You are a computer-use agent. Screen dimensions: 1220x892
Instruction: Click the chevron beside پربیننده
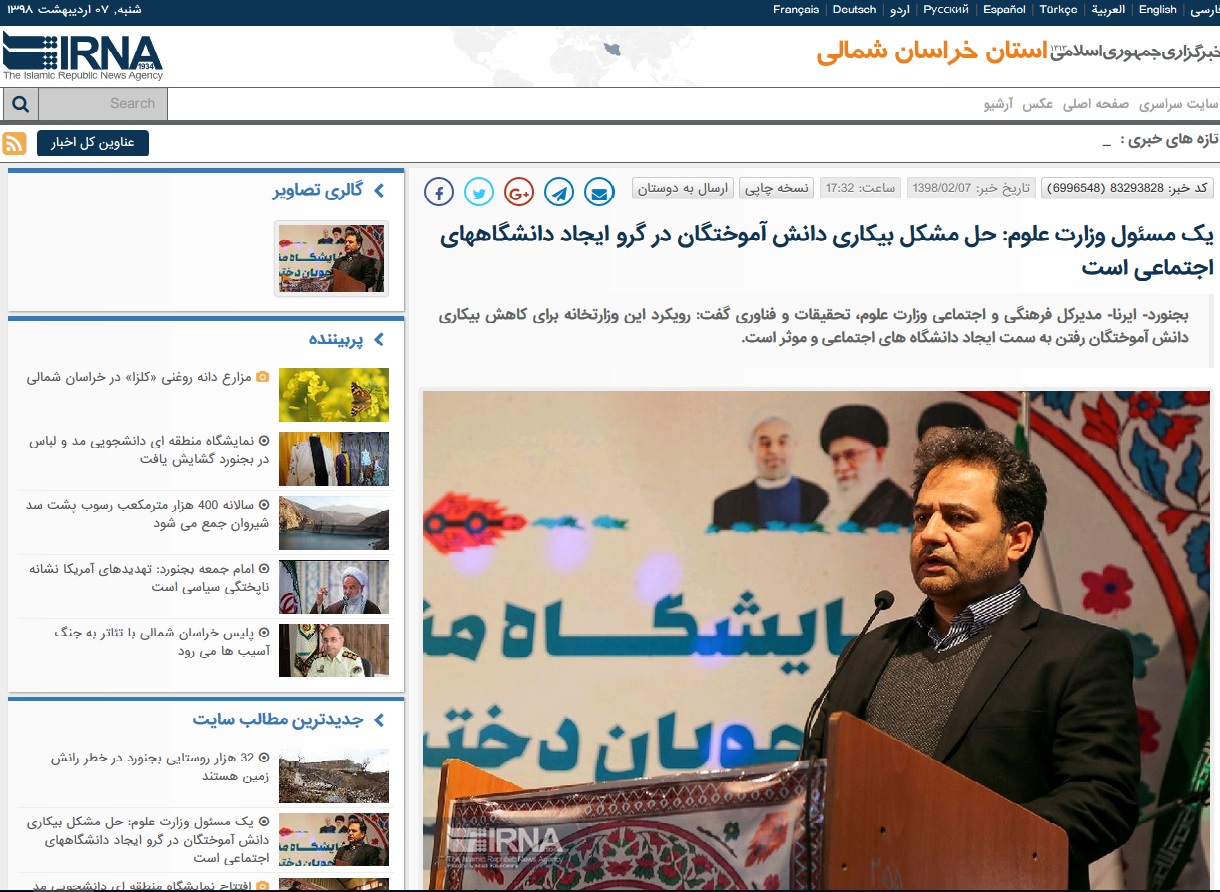point(379,340)
